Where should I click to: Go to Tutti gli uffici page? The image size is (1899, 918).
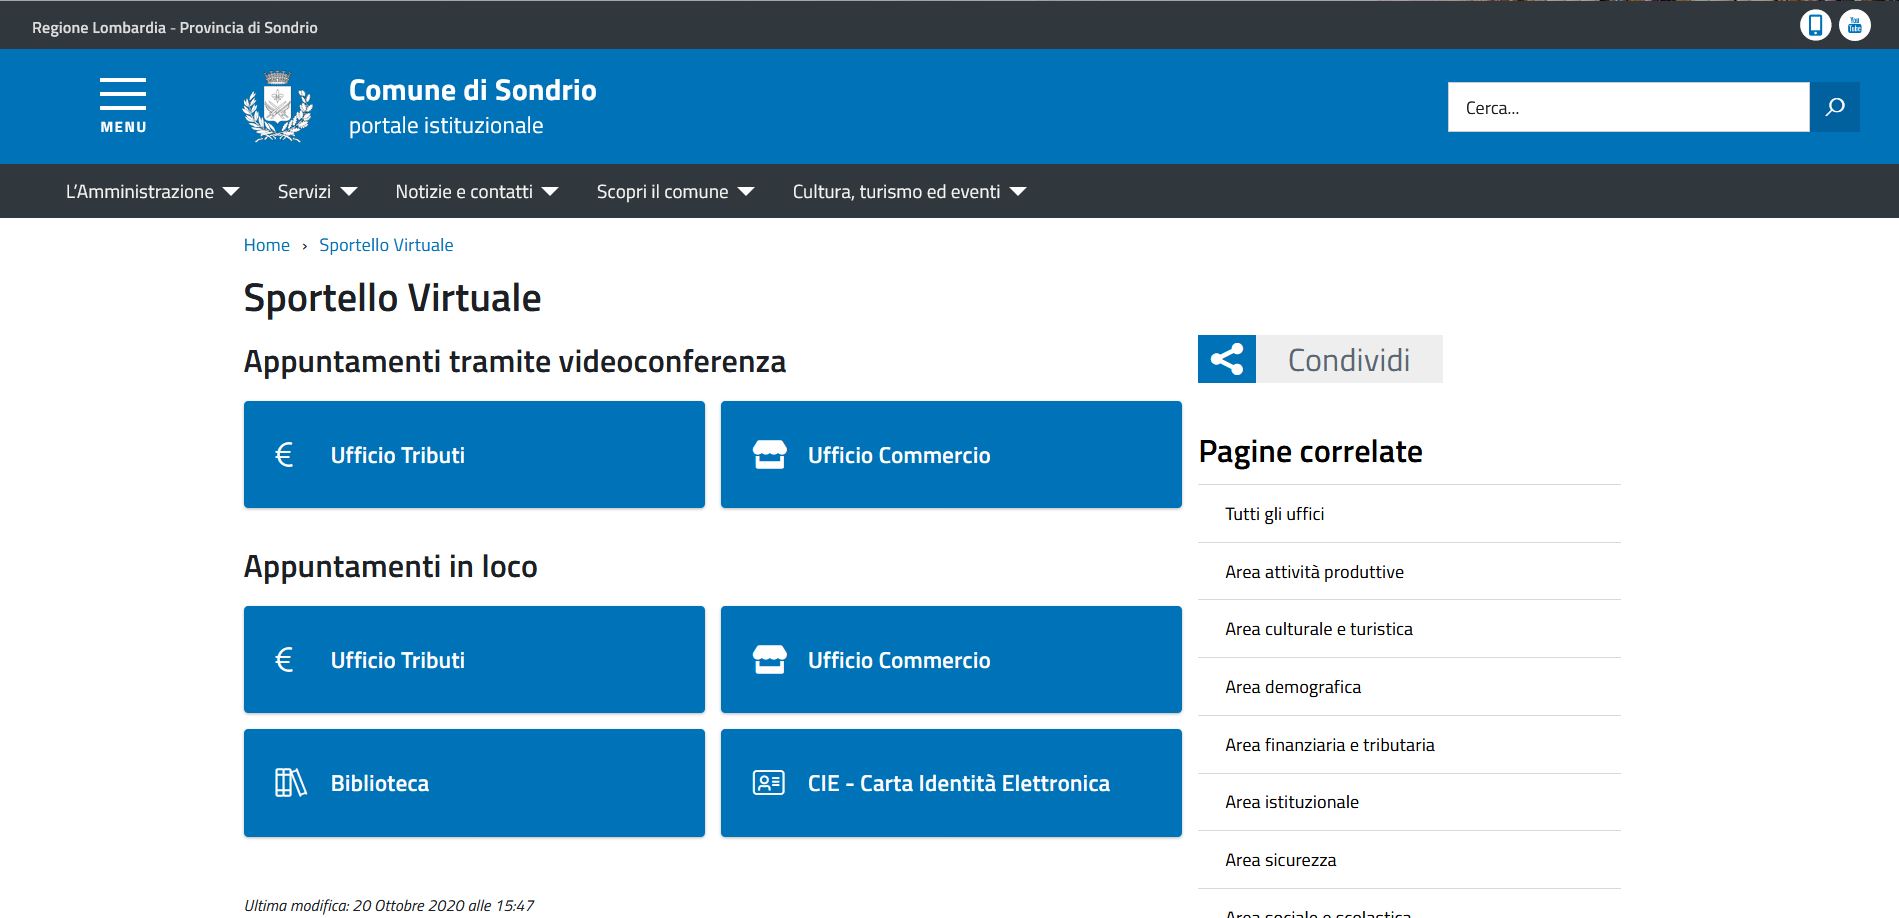(x=1274, y=514)
